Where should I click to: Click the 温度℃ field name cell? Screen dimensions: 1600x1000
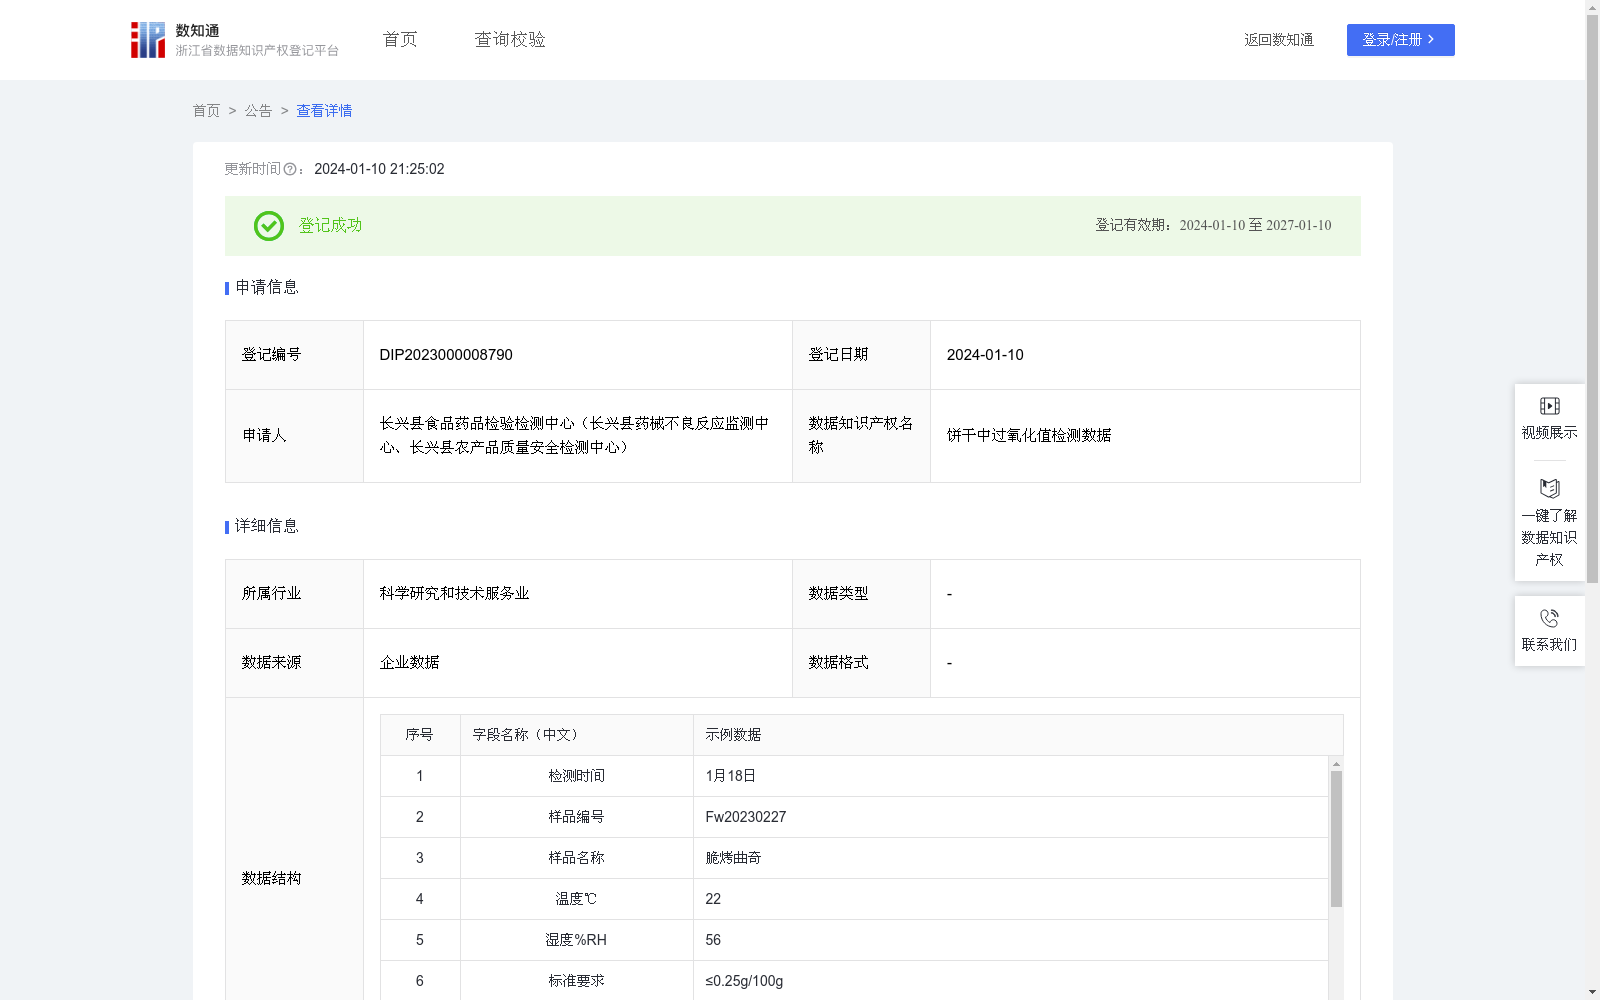576,899
